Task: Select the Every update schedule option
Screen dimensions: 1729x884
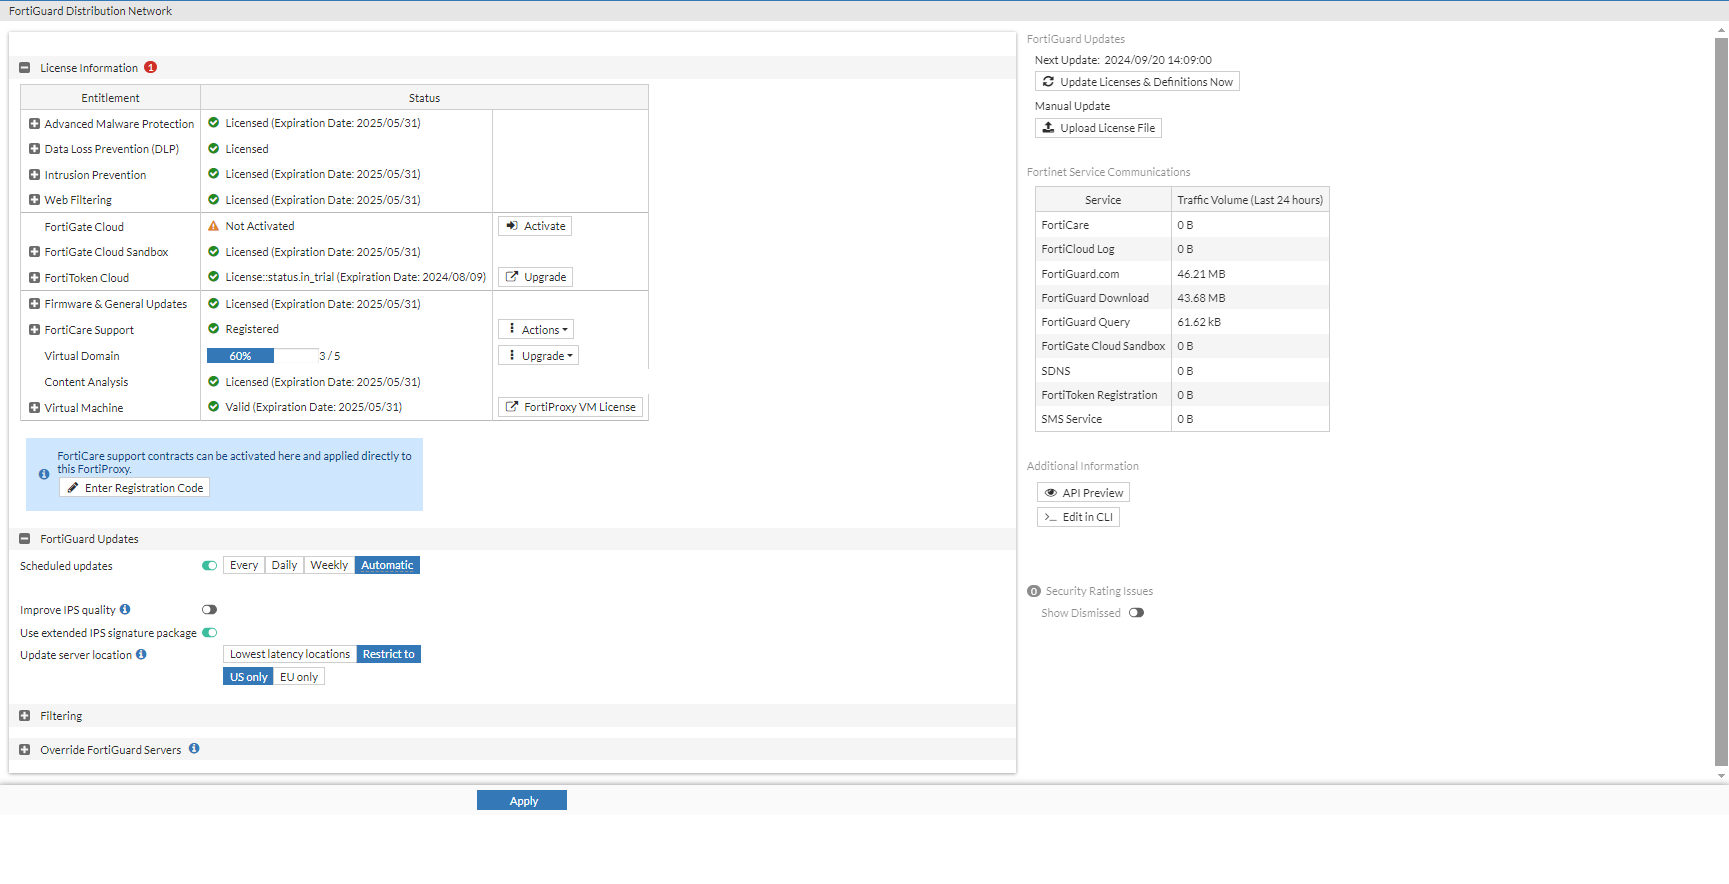Action: [244, 566]
